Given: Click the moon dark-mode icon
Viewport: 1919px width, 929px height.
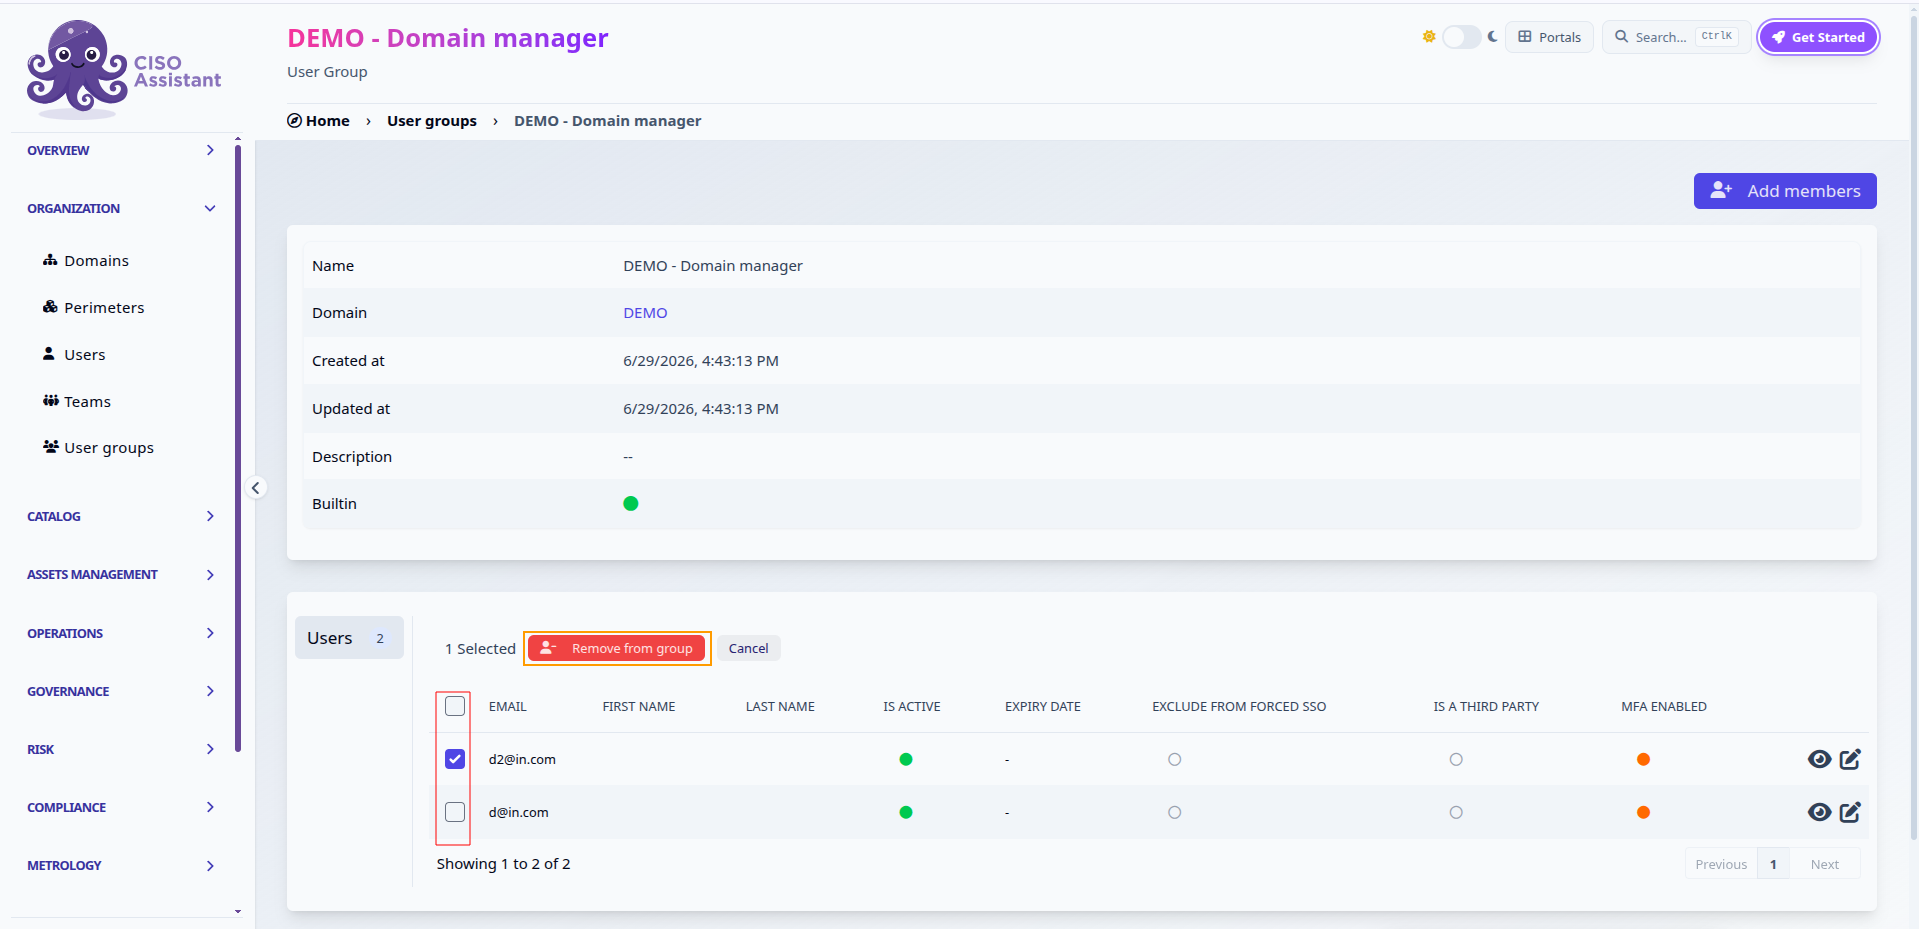Looking at the screenshot, I should (x=1492, y=37).
